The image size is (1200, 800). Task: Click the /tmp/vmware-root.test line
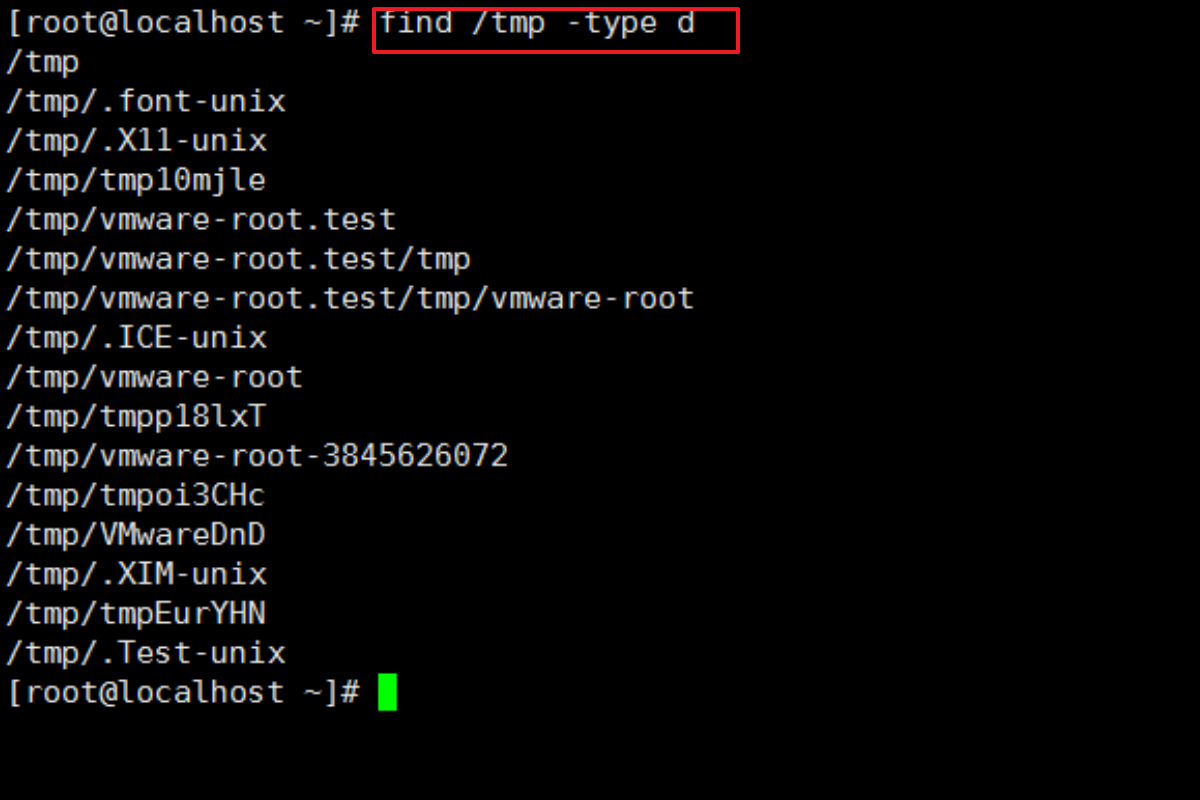201,219
